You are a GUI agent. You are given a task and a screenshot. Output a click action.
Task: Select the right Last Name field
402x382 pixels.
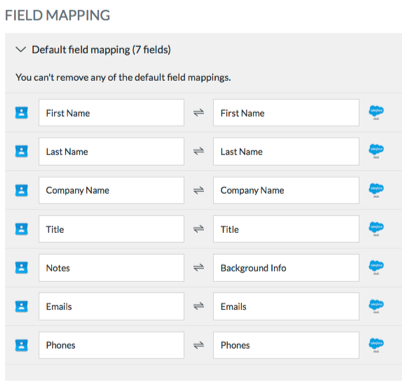286,152
